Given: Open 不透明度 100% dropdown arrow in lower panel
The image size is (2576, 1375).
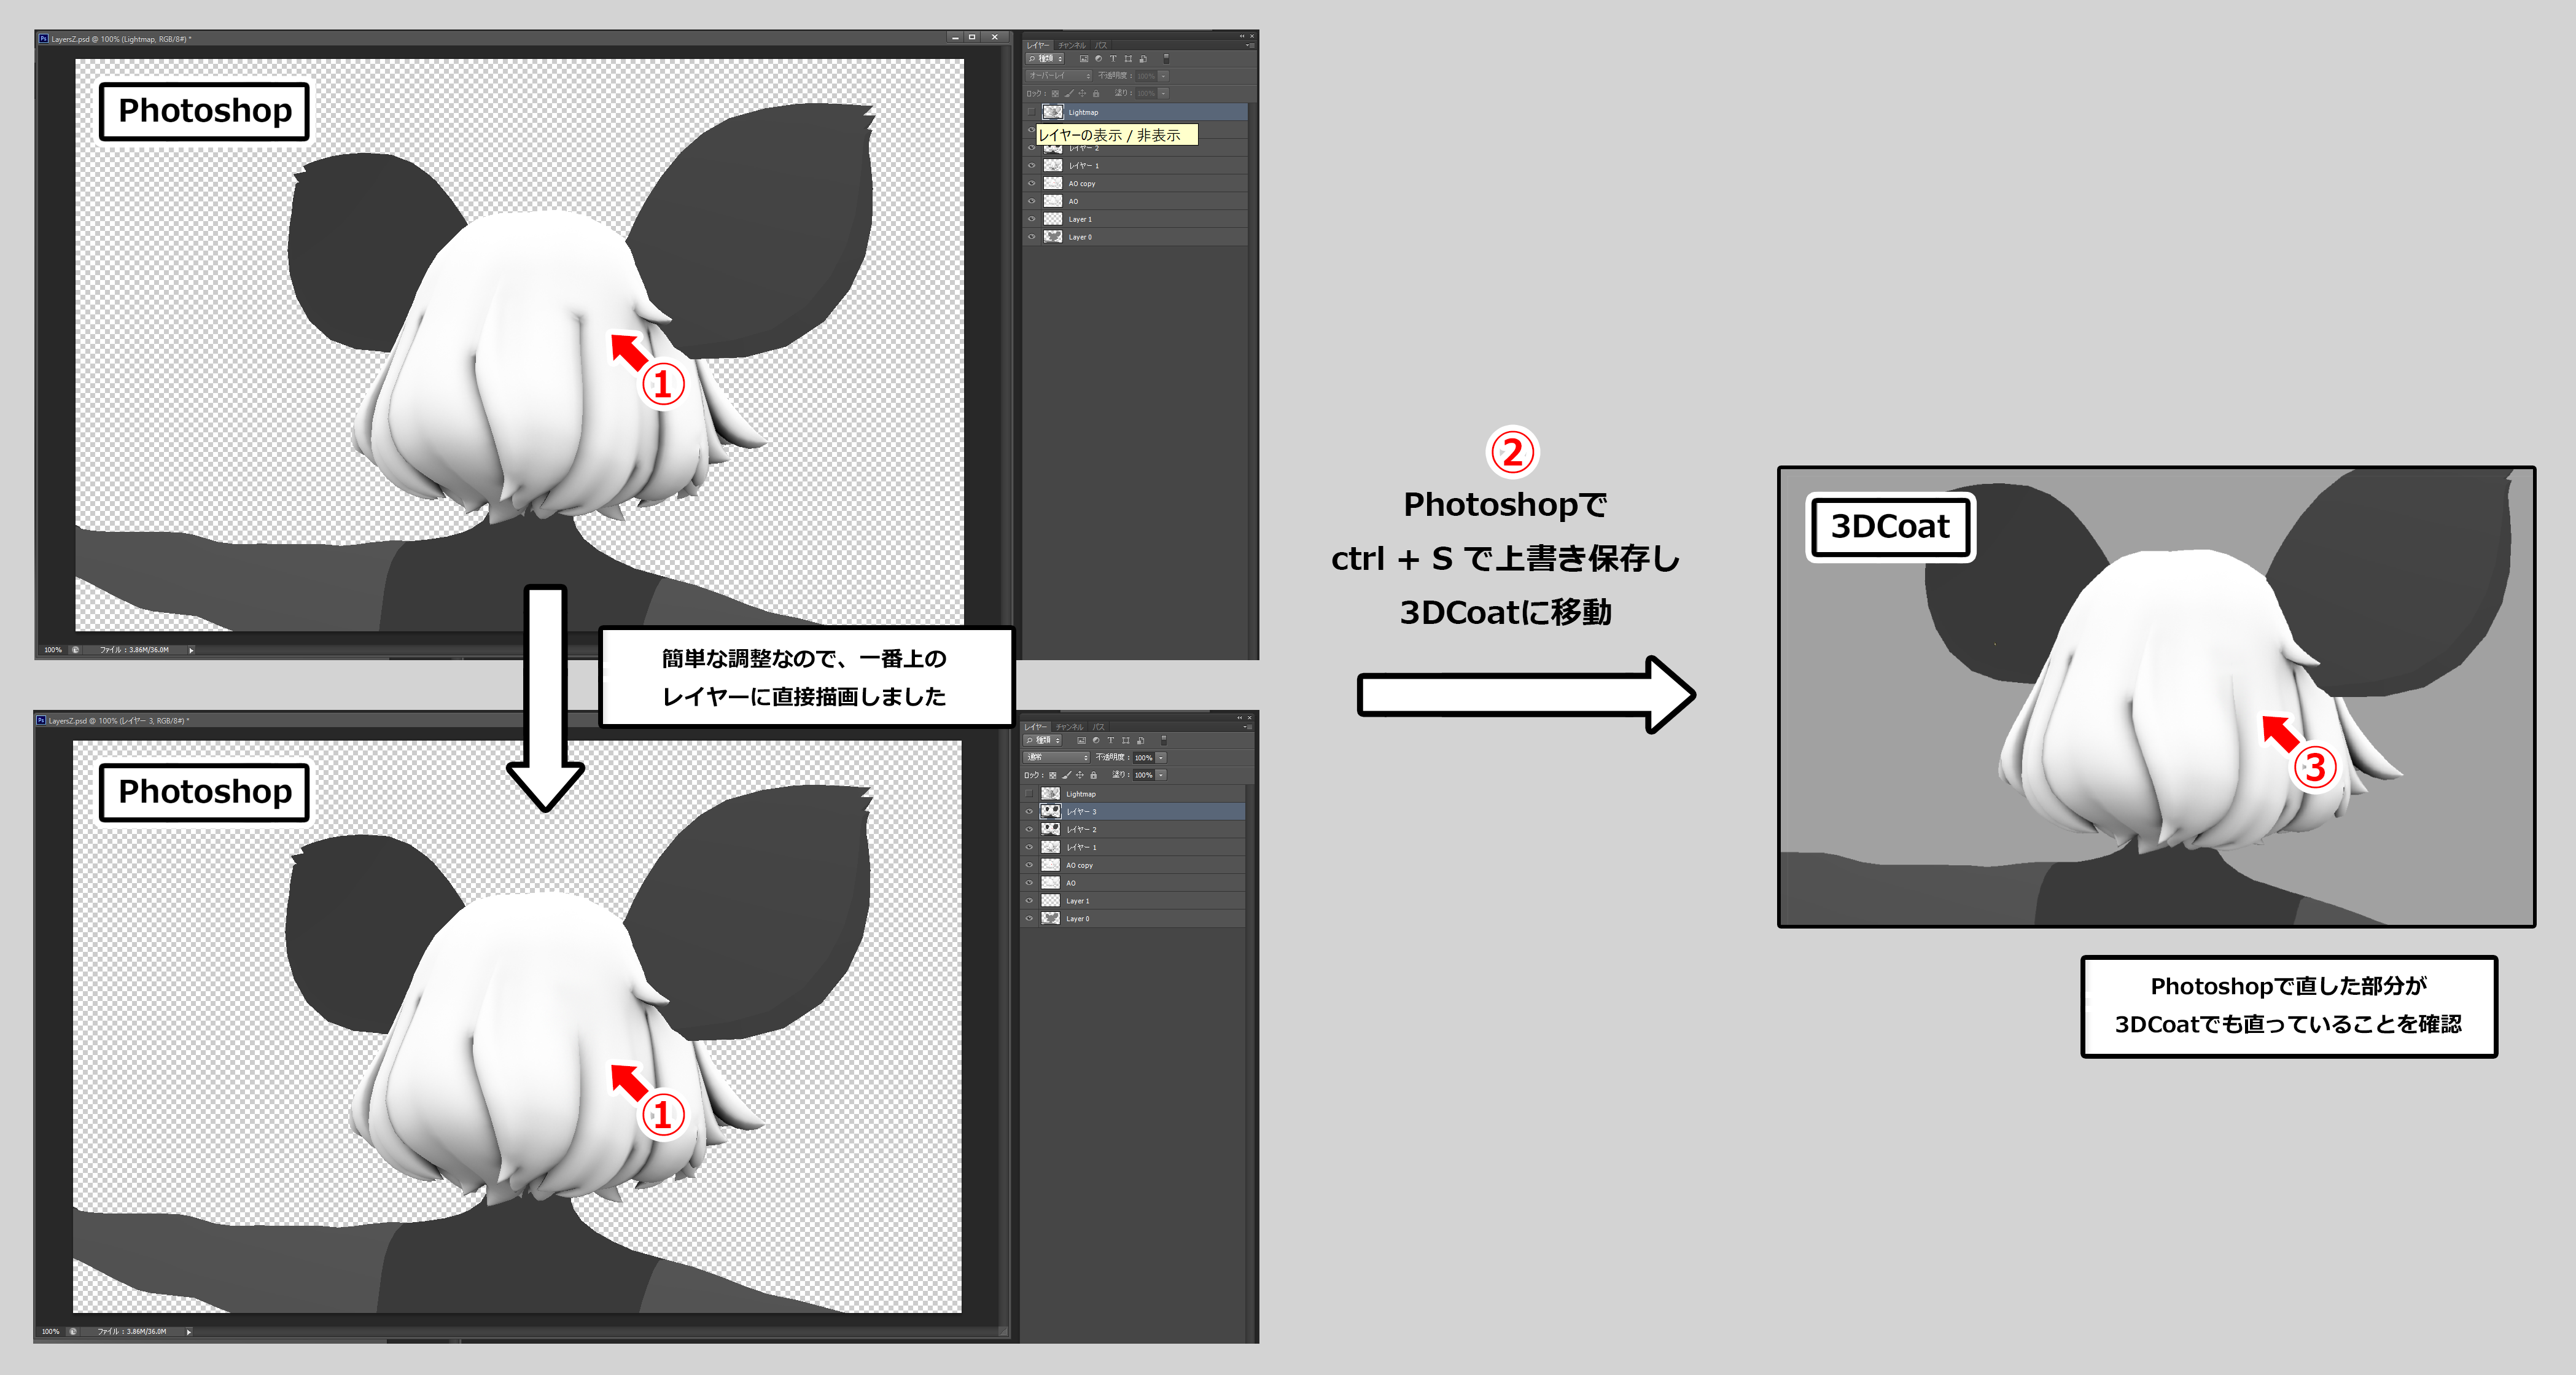Looking at the screenshot, I should click(x=1161, y=758).
